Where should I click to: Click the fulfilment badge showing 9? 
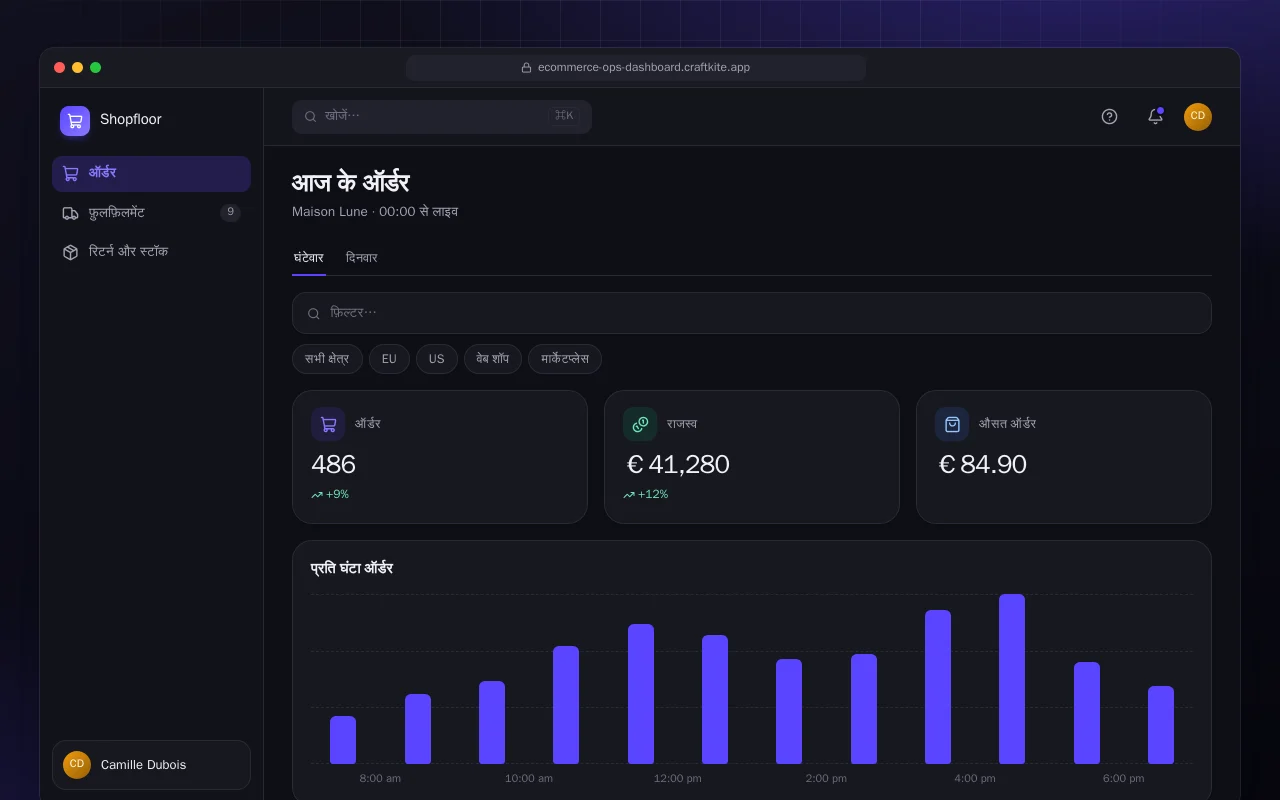point(230,212)
